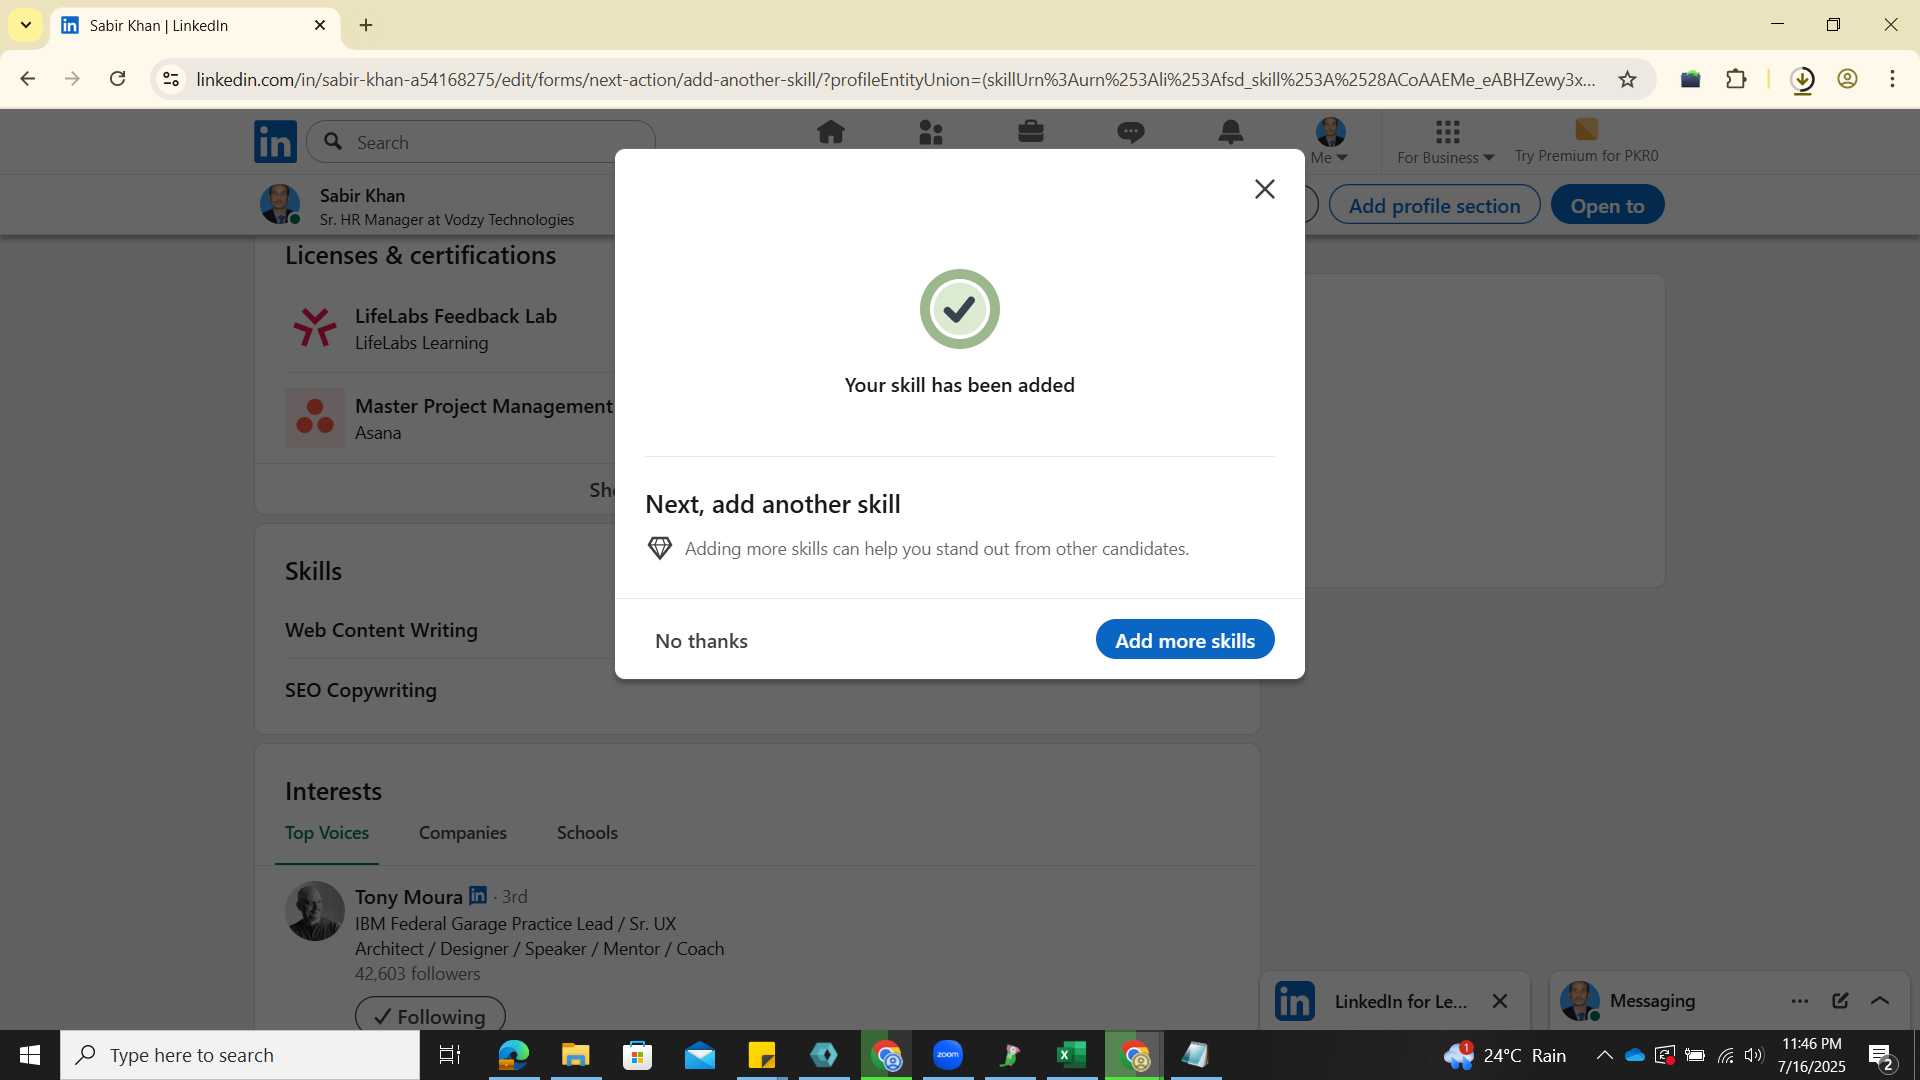Select Companies tab in Interests
This screenshot has height=1080, width=1920.
[x=463, y=833]
